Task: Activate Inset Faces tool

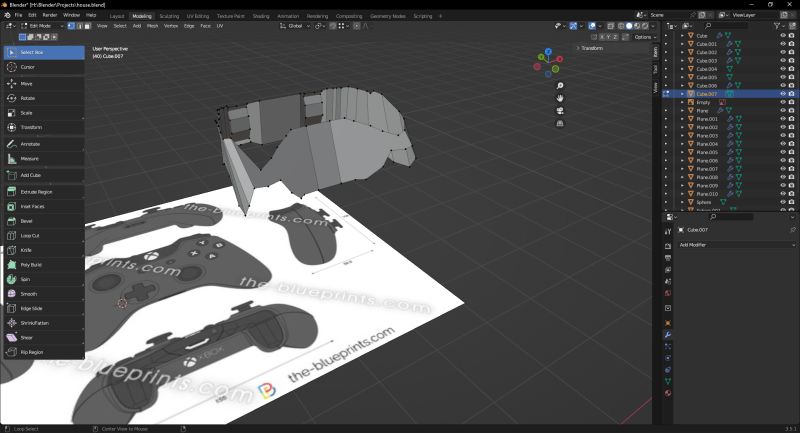Action: pos(44,207)
